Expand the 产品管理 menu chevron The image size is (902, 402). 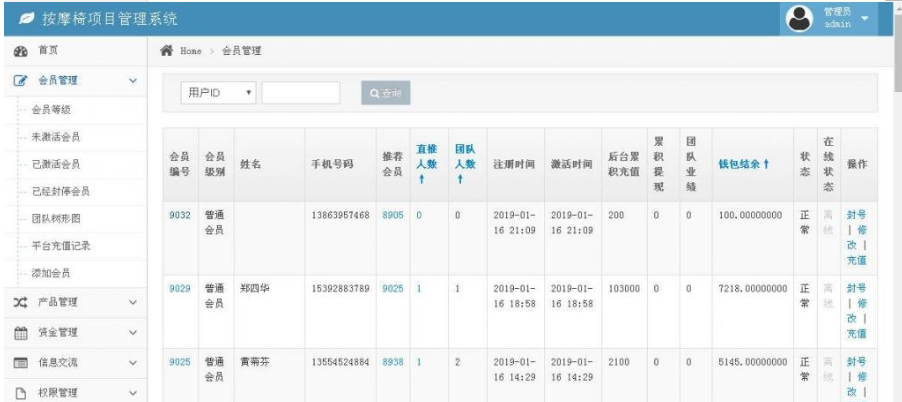coord(133,302)
